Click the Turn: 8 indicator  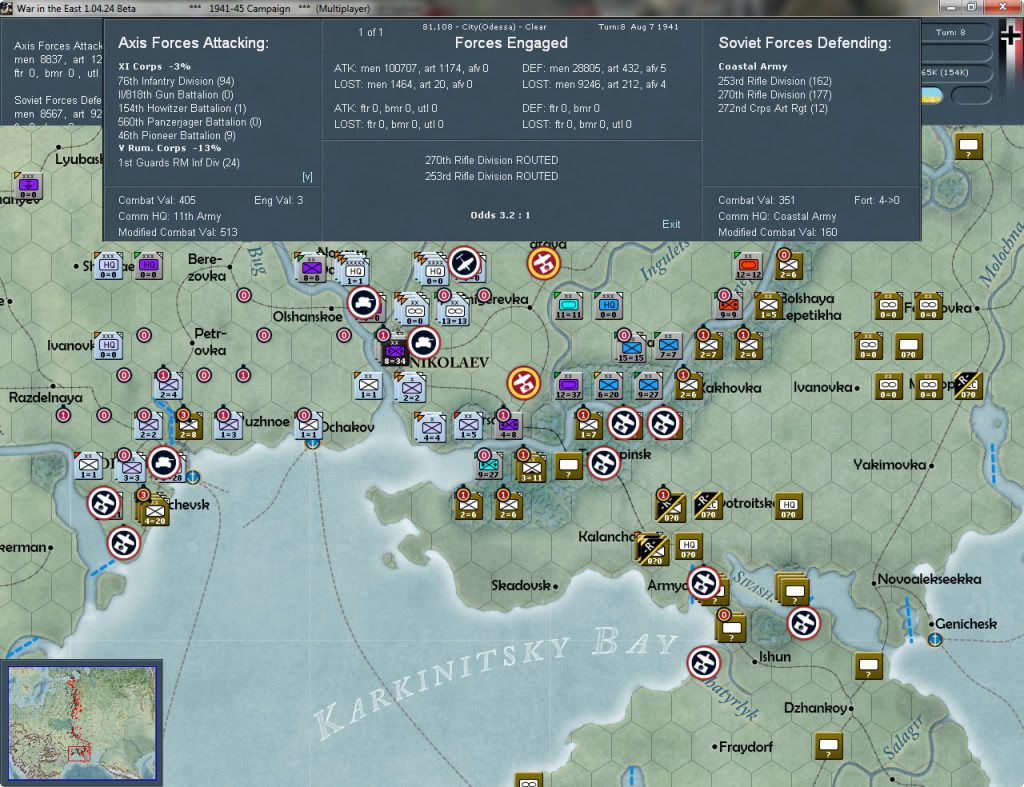click(950, 32)
